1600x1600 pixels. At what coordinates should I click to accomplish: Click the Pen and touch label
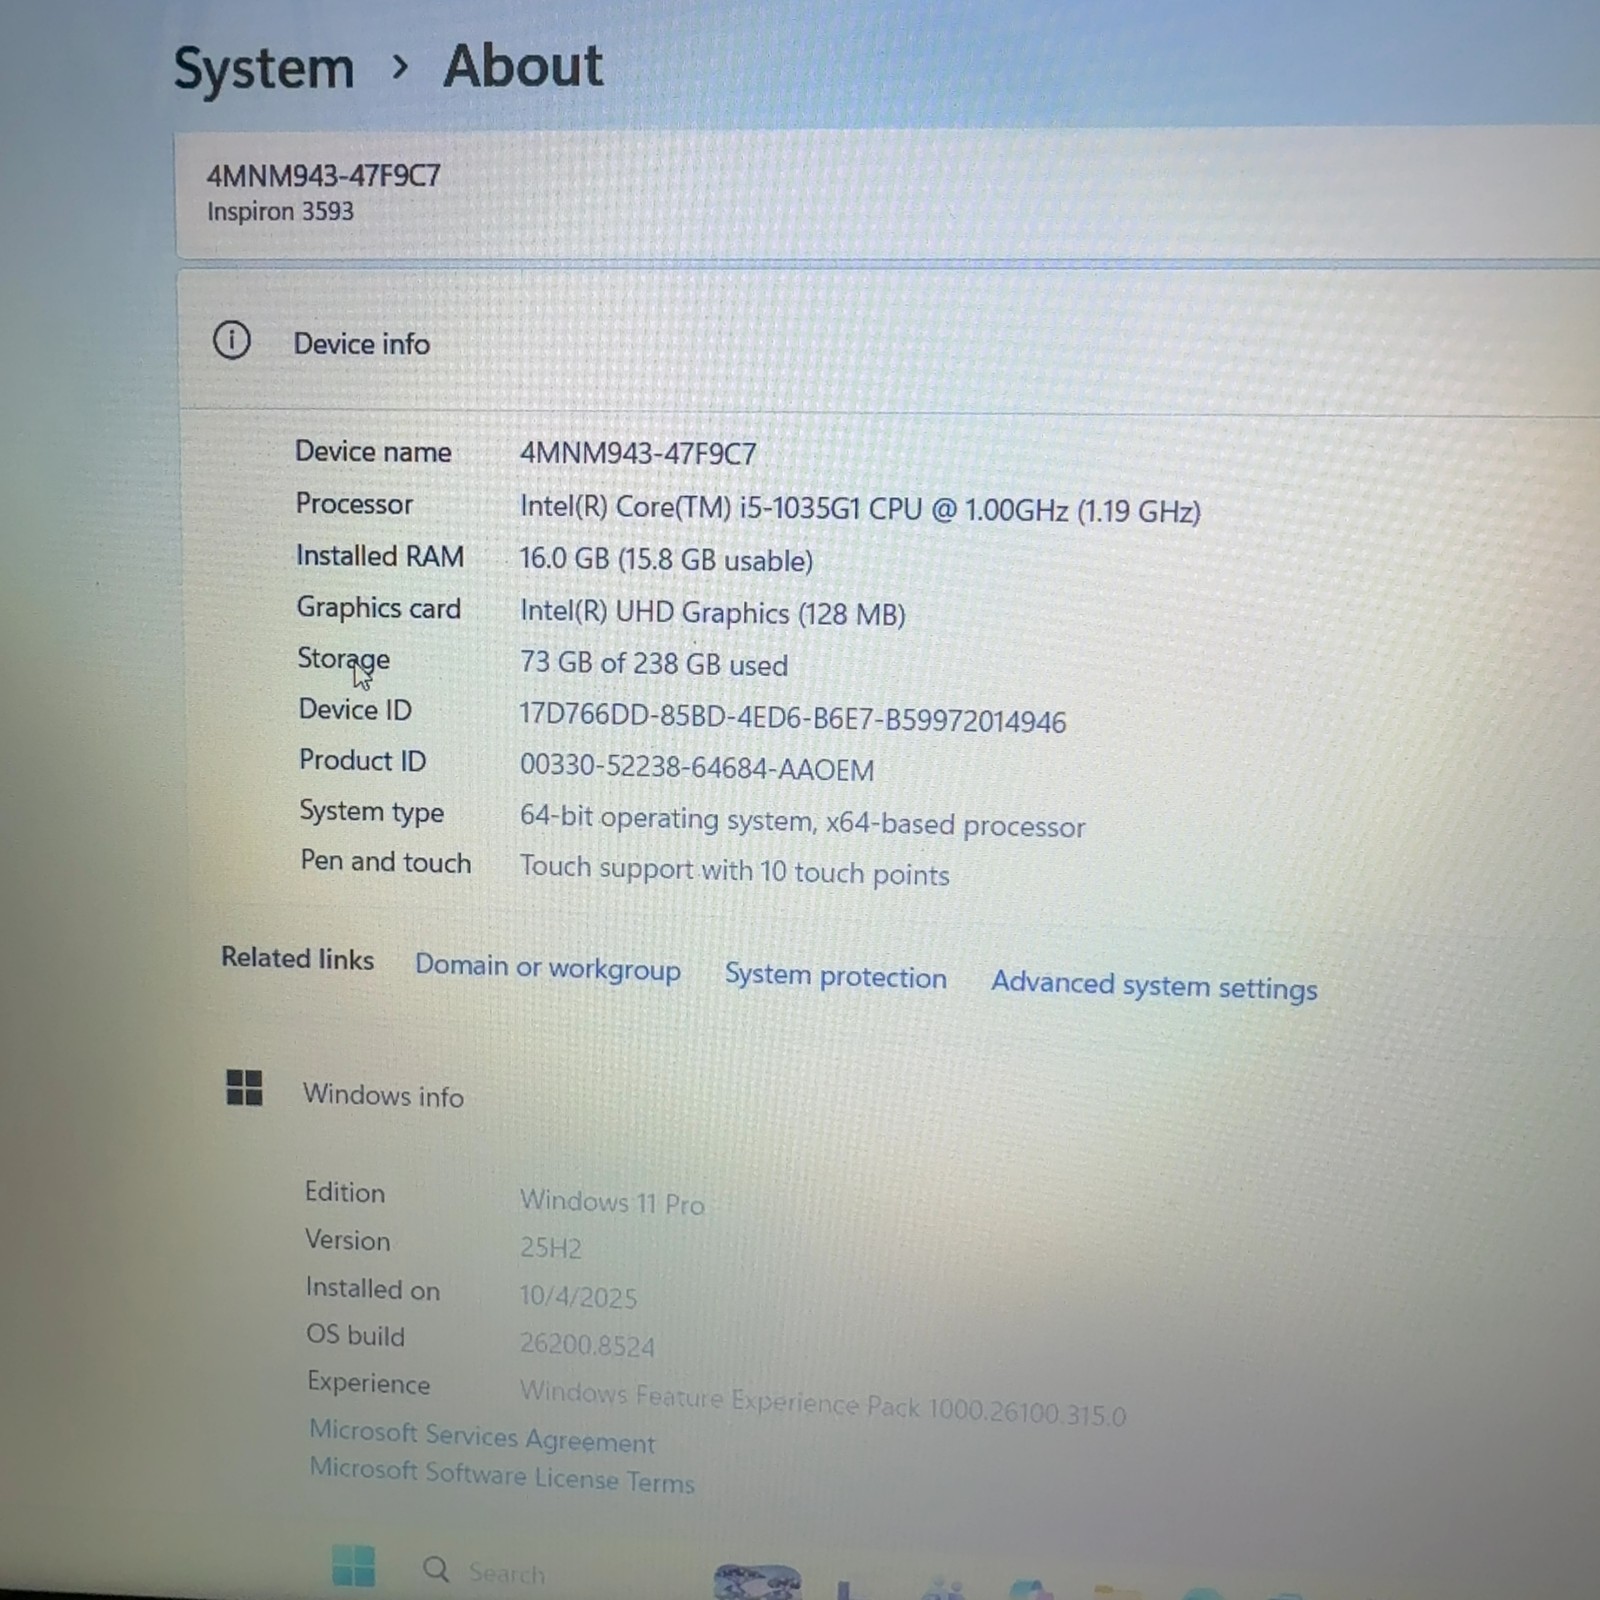(386, 861)
